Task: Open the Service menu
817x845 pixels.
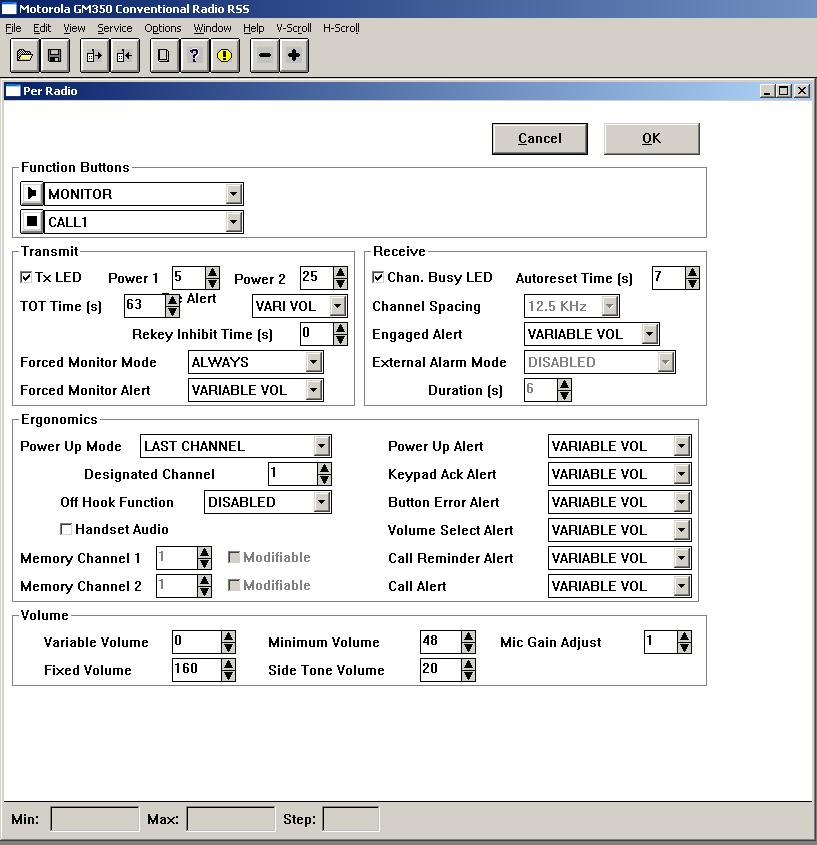Action: [114, 28]
